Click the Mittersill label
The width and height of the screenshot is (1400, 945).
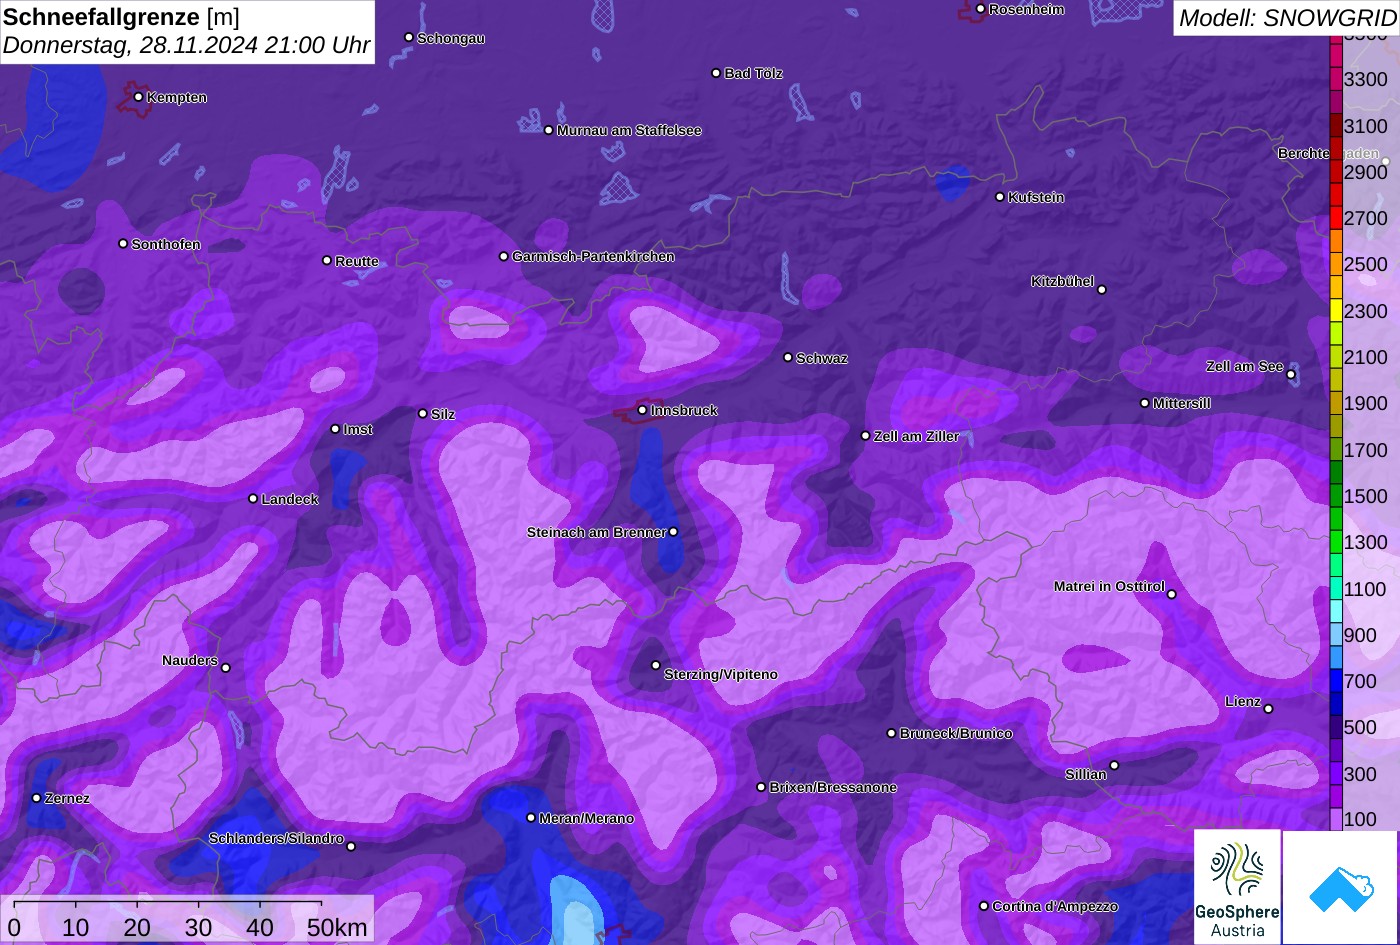[x=1182, y=403]
